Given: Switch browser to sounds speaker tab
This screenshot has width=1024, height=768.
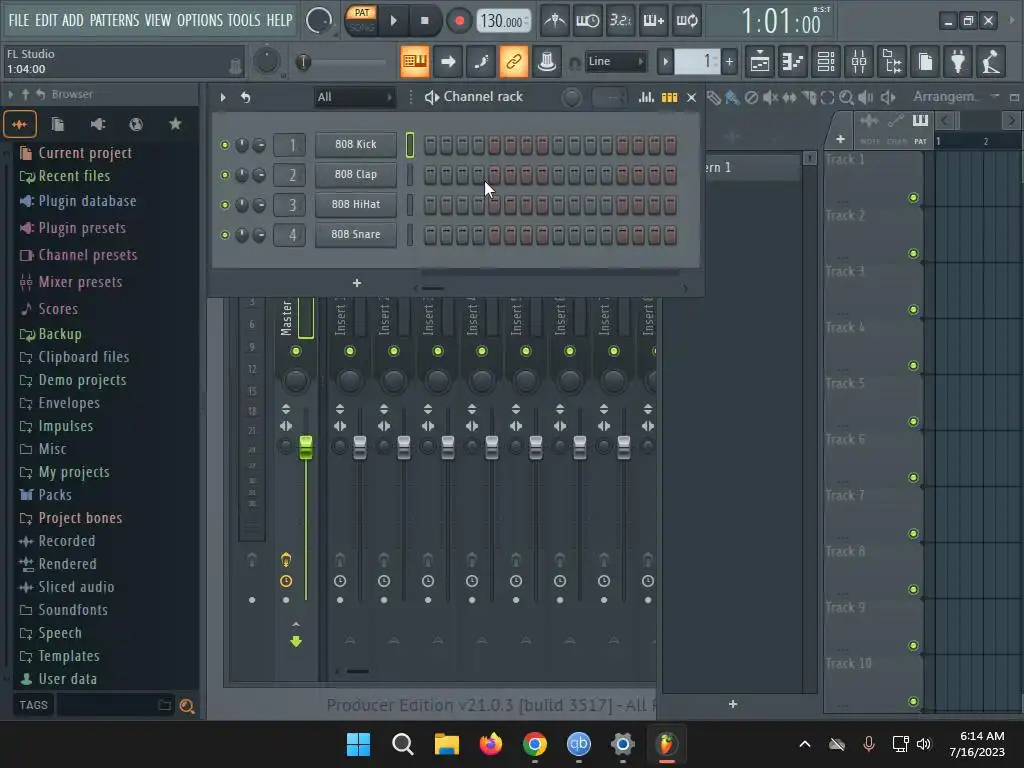Looking at the screenshot, I should pyautogui.click(x=97, y=124).
